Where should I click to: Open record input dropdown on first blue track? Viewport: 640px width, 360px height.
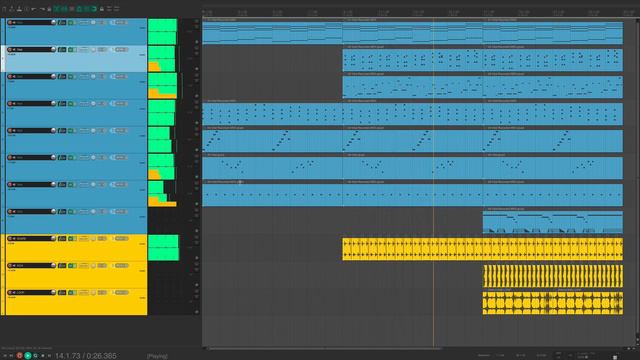coord(121,22)
